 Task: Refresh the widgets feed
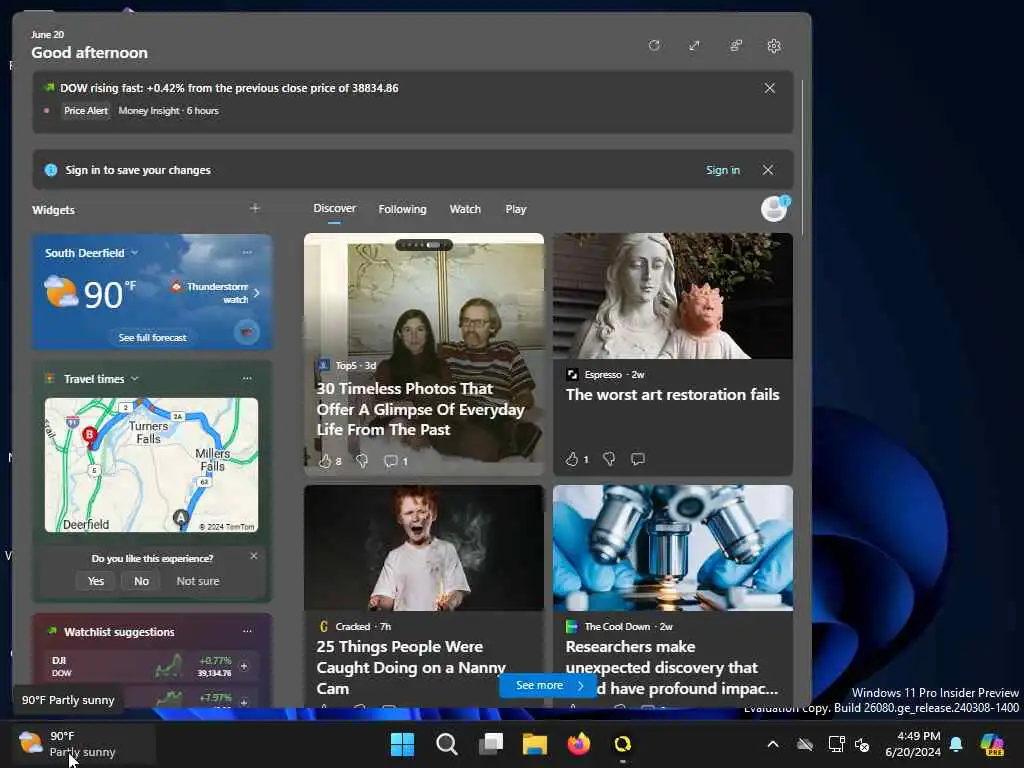pos(654,46)
